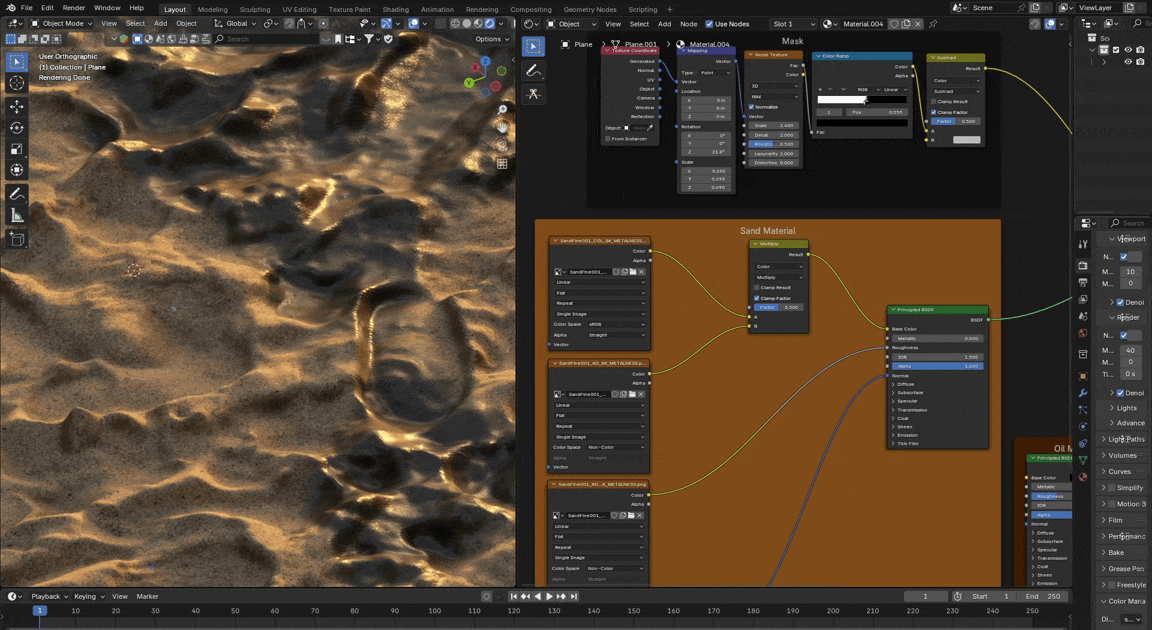1152x630 pixels.
Task: Select Links Cut tool in node editor
Action: pos(534,94)
